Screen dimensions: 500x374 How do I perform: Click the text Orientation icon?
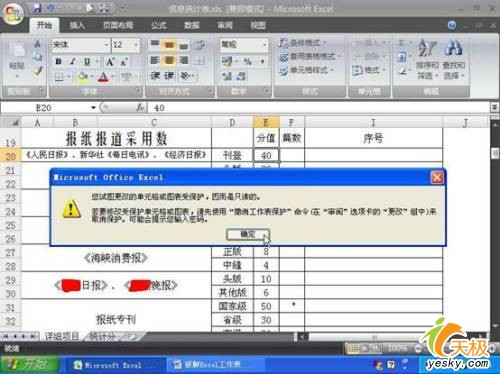pos(185,76)
